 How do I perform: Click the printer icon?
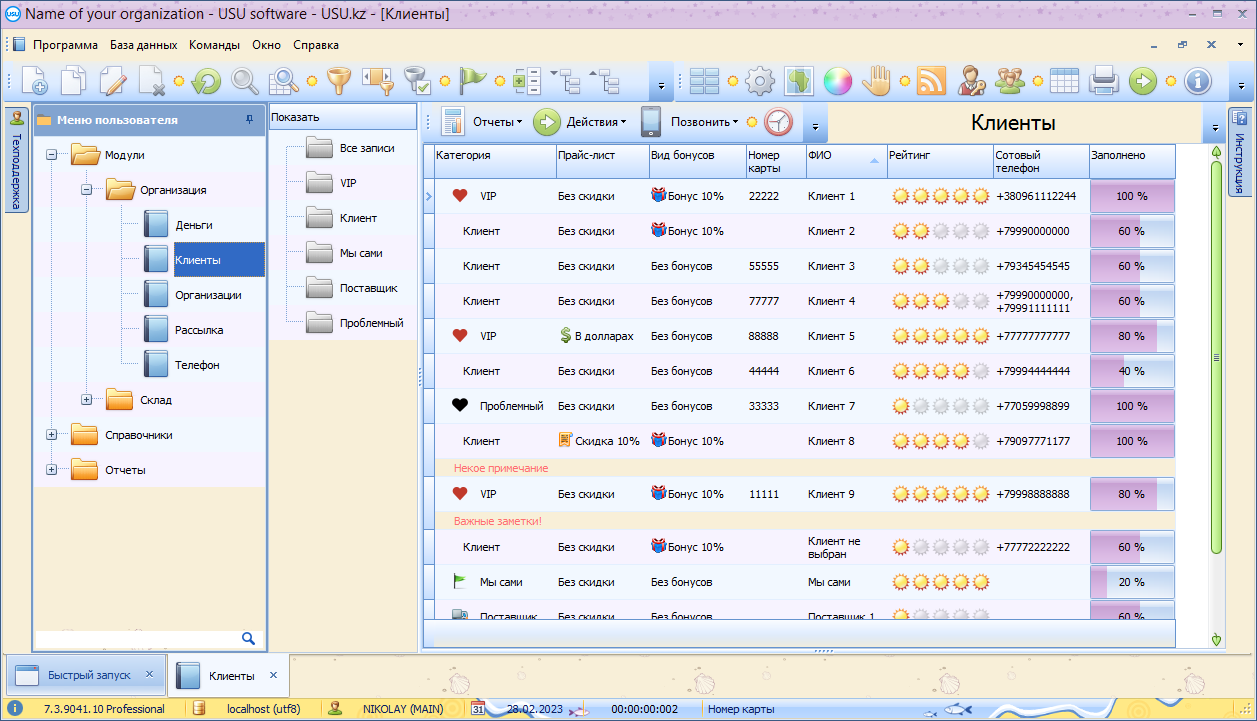point(1103,81)
